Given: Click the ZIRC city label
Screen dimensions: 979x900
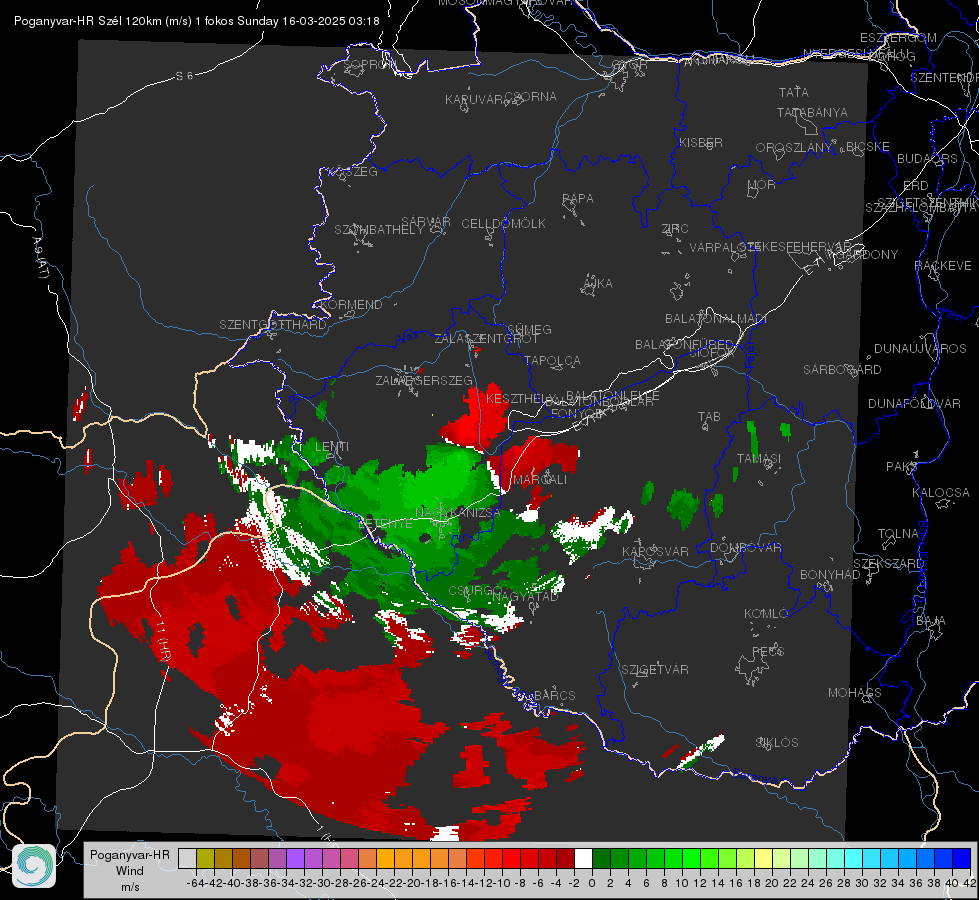Looking at the screenshot, I should click(x=675, y=229).
